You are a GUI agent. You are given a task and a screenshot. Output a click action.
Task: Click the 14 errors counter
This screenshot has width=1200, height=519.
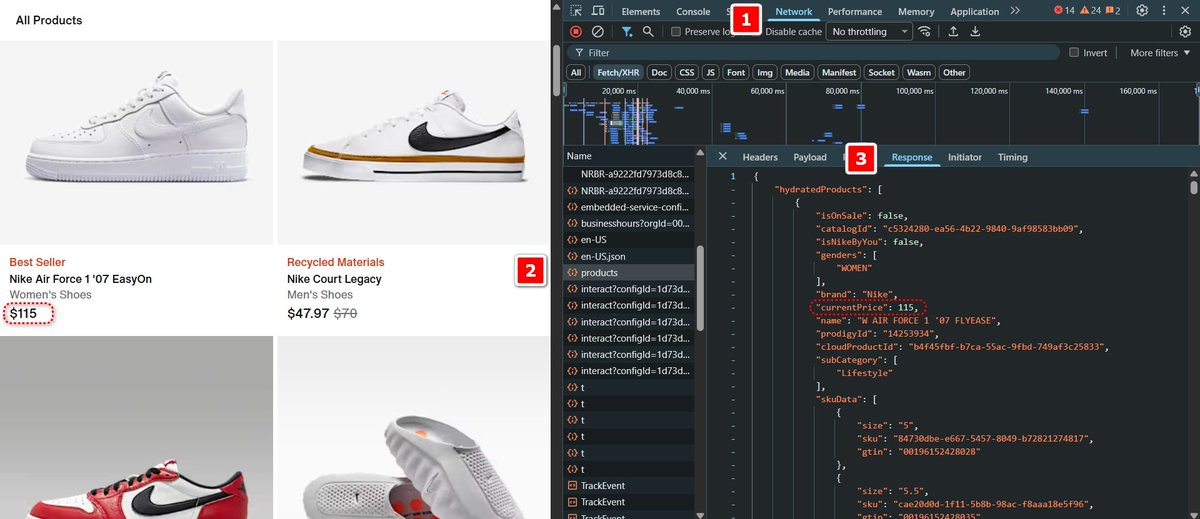(1065, 11)
